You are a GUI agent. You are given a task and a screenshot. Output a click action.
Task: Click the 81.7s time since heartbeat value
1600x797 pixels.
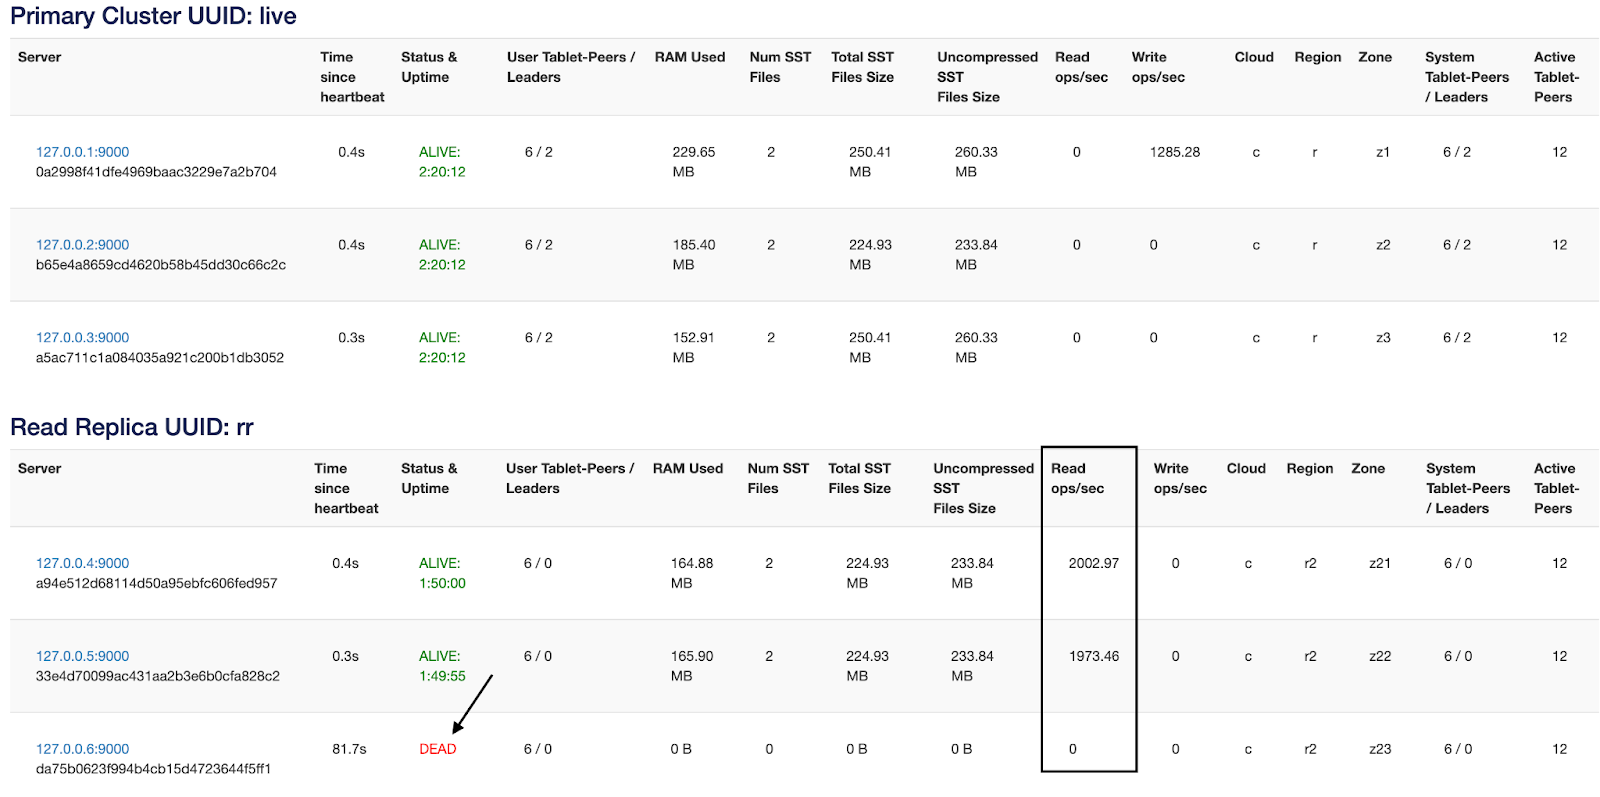click(349, 749)
